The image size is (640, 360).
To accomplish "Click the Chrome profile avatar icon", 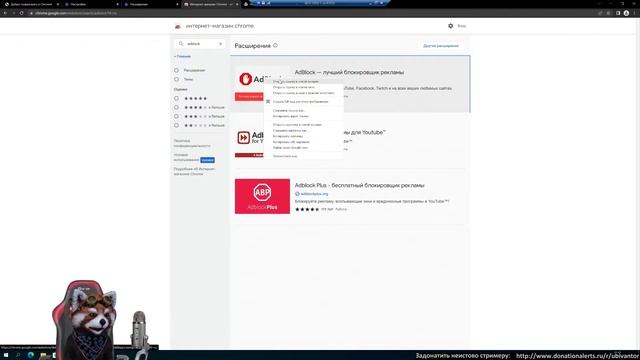I will 626,13.
